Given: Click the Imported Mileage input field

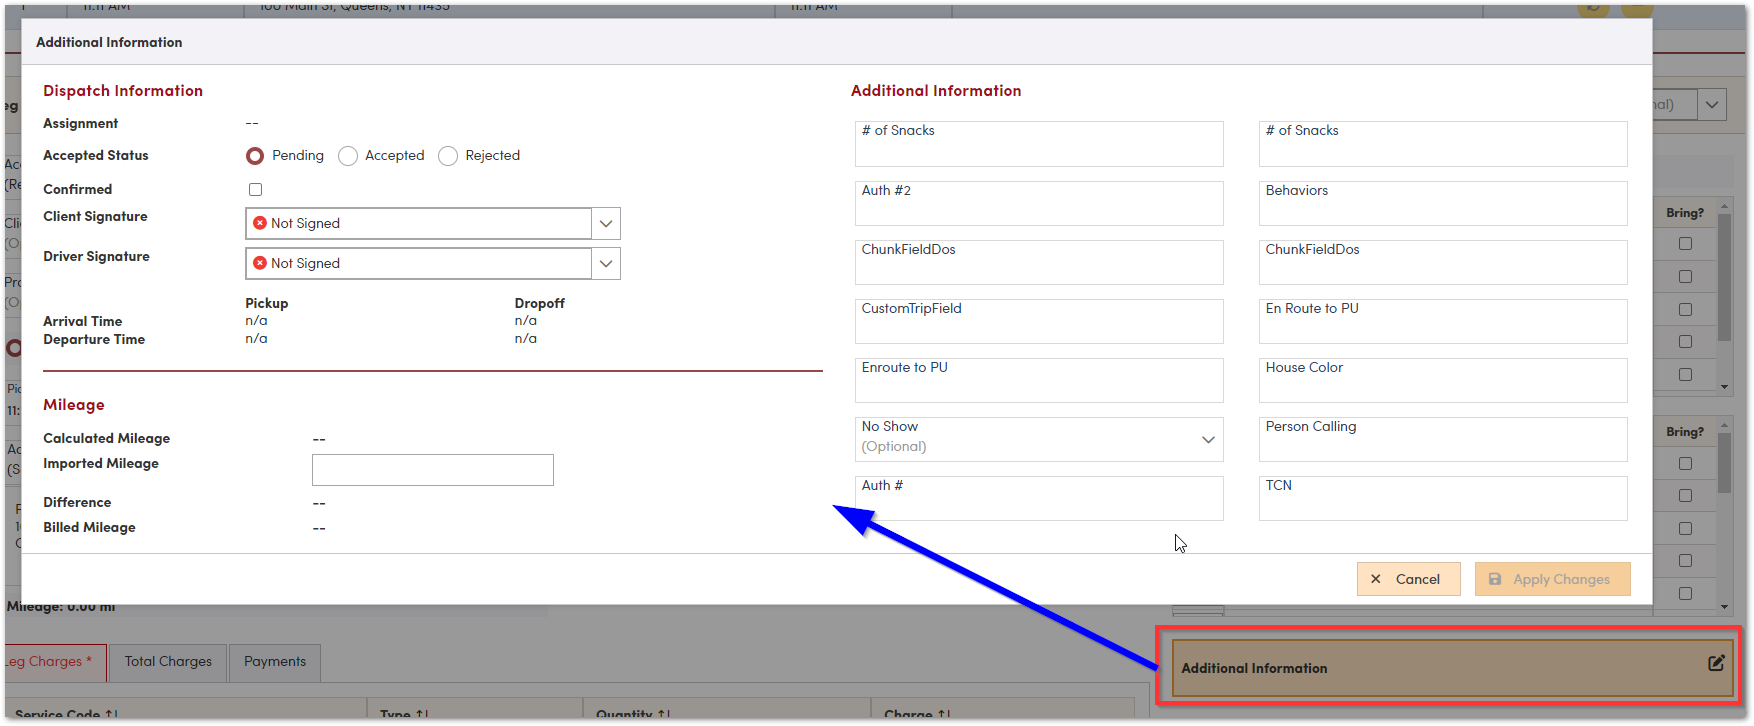Looking at the screenshot, I should (432, 470).
